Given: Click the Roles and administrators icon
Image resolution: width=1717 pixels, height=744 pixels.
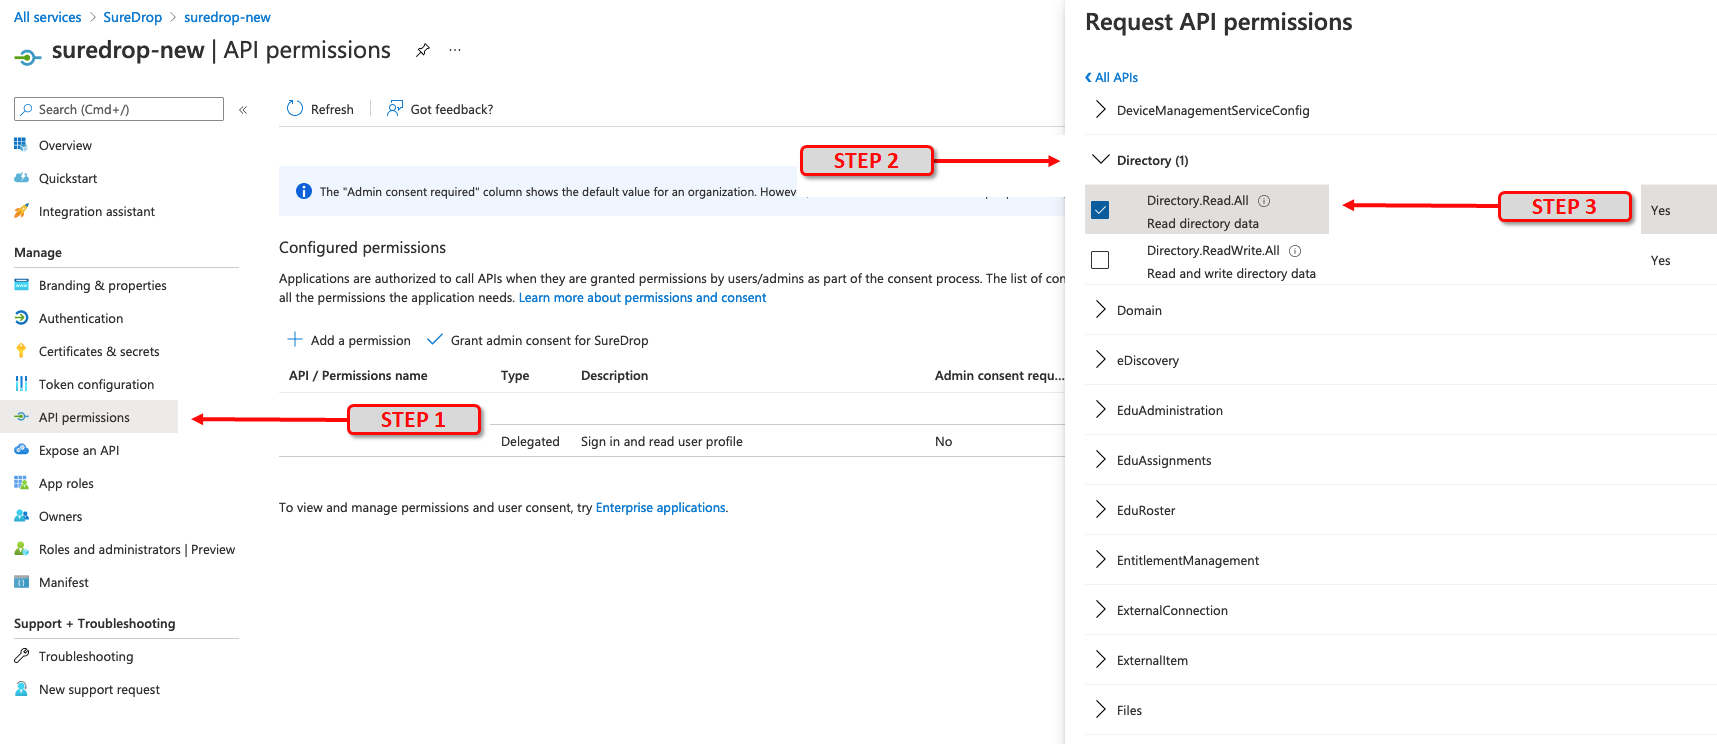Looking at the screenshot, I should tap(21, 549).
